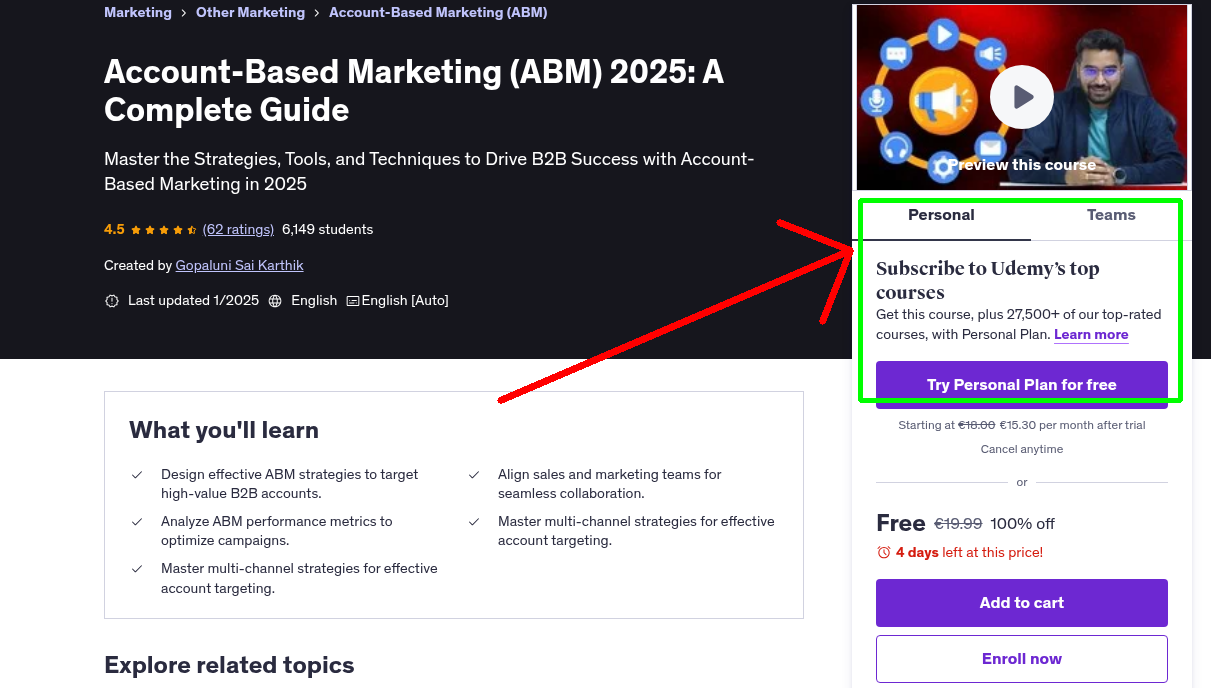The width and height of the screenshot is (1211, 688).
Task: Add the course to cart
Action: (x=1021, y=603)
